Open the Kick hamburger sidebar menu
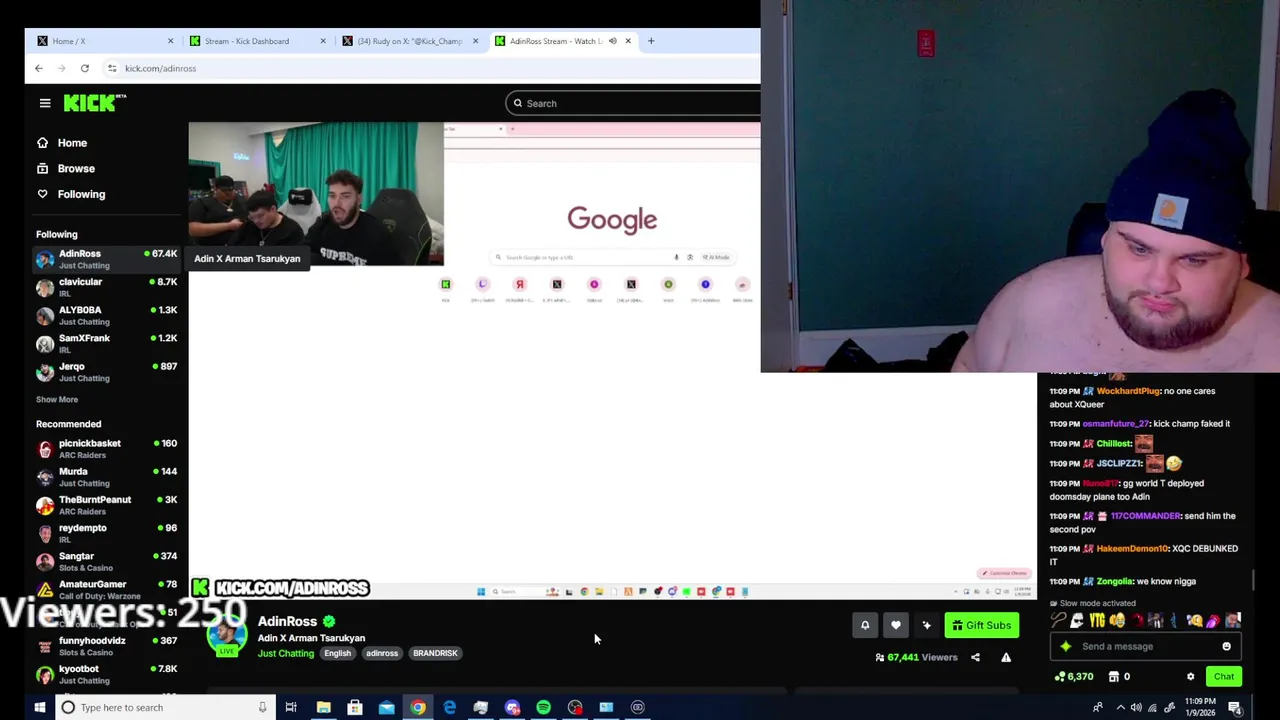 click(45, 103)
